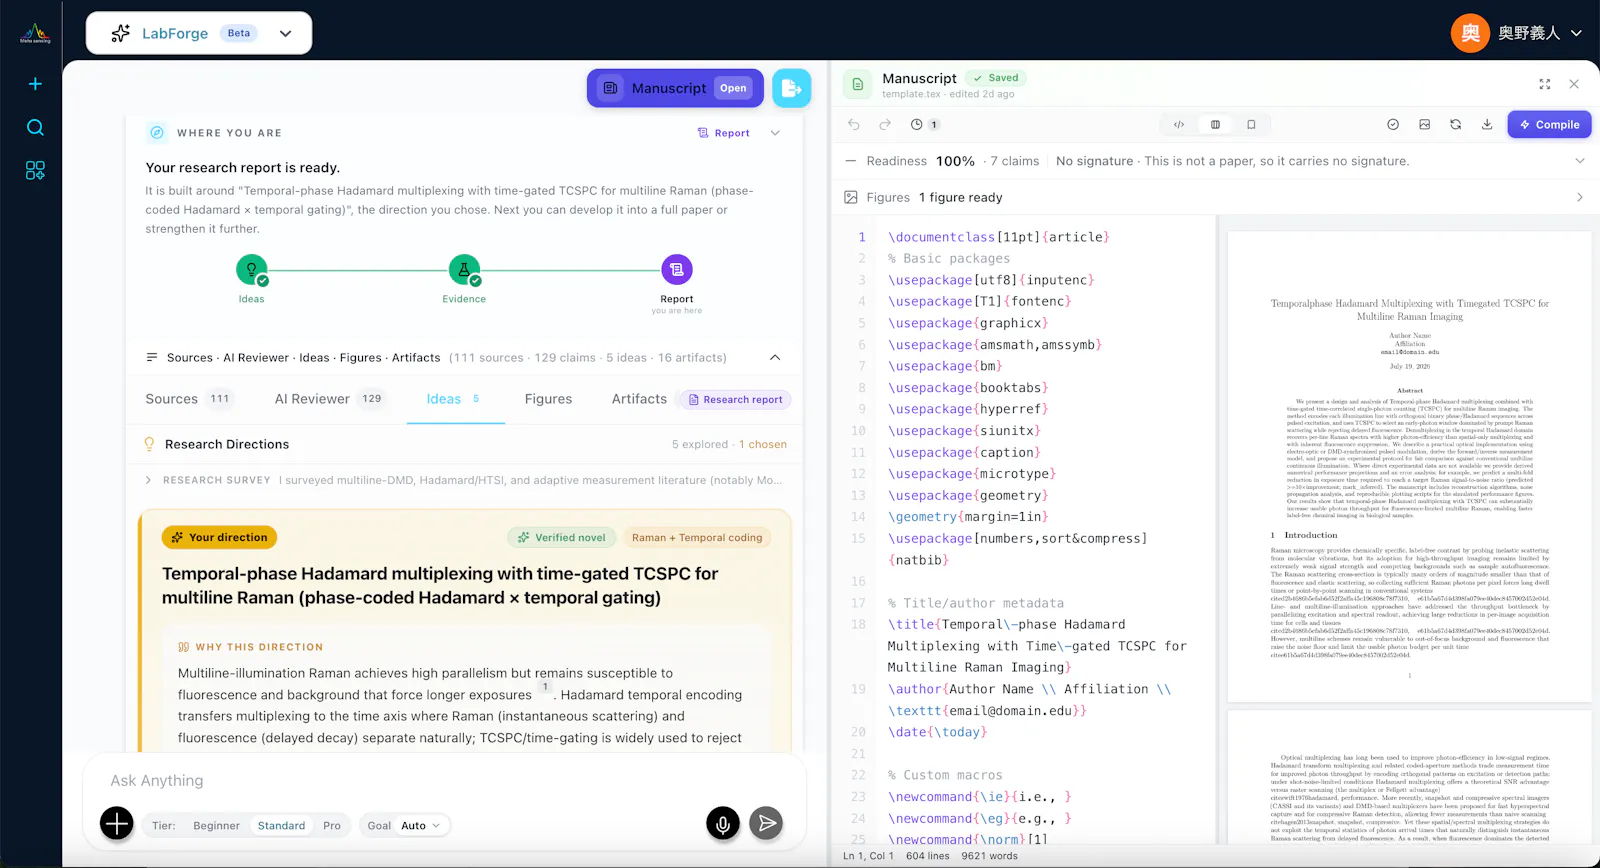Click the LabForge sparkle logo icon
Screen dimensions: 1600x868
[120, 33]
